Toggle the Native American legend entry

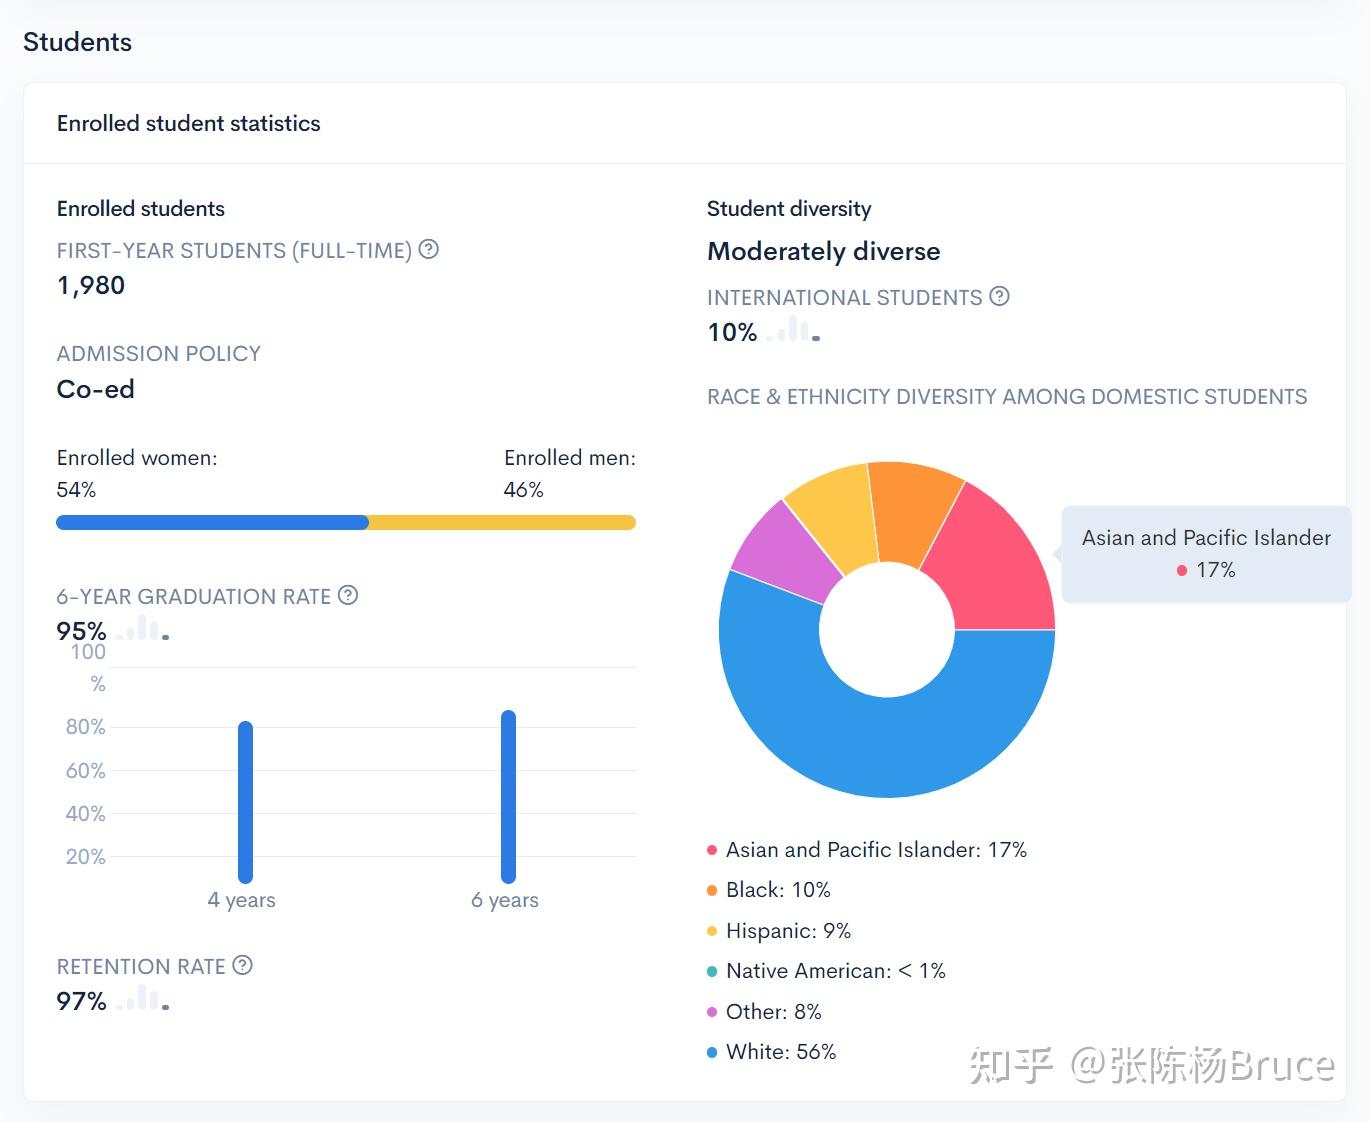(x=835, y=970)
